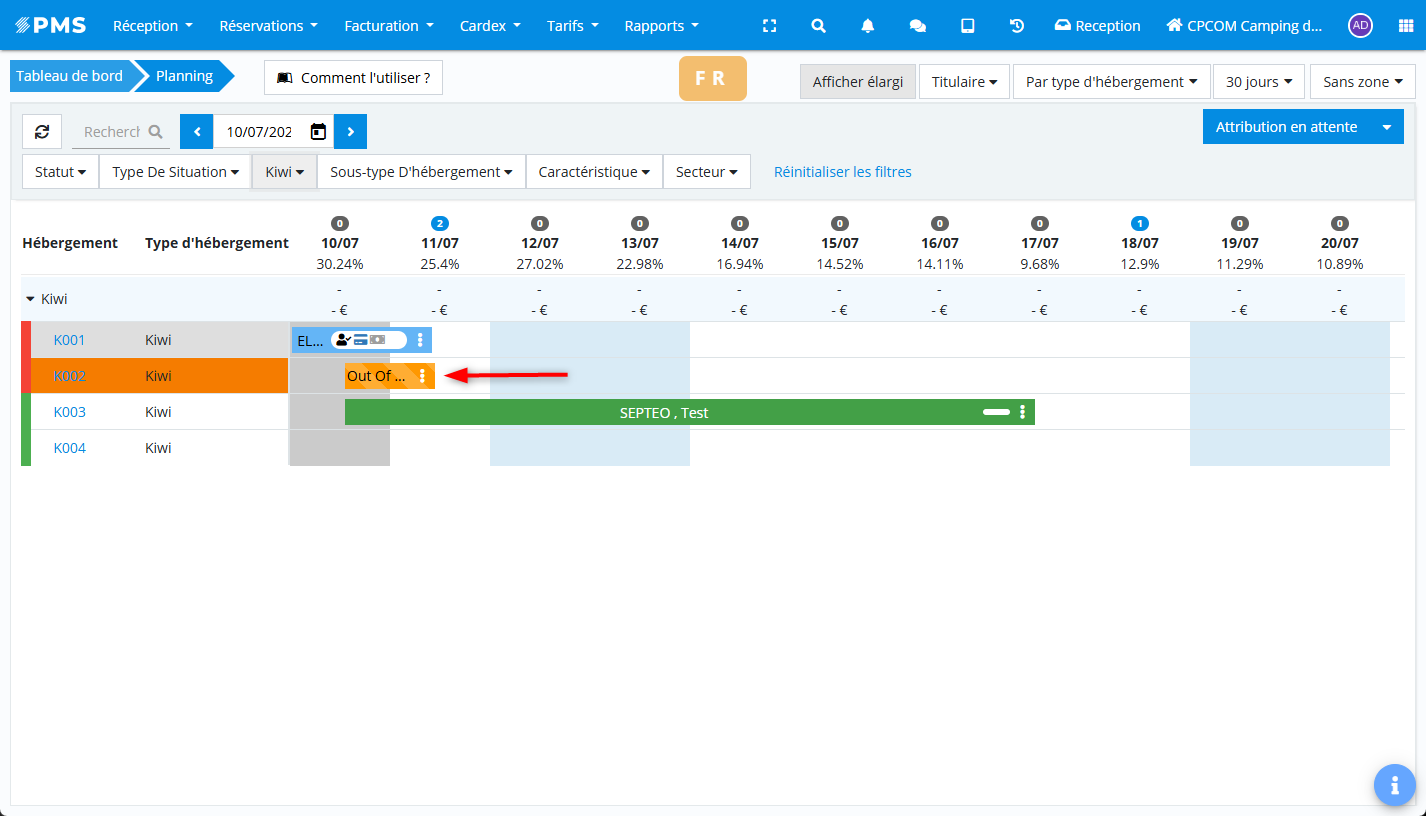Select the green SEPTEO, Test reservation bar

point(664,412)
